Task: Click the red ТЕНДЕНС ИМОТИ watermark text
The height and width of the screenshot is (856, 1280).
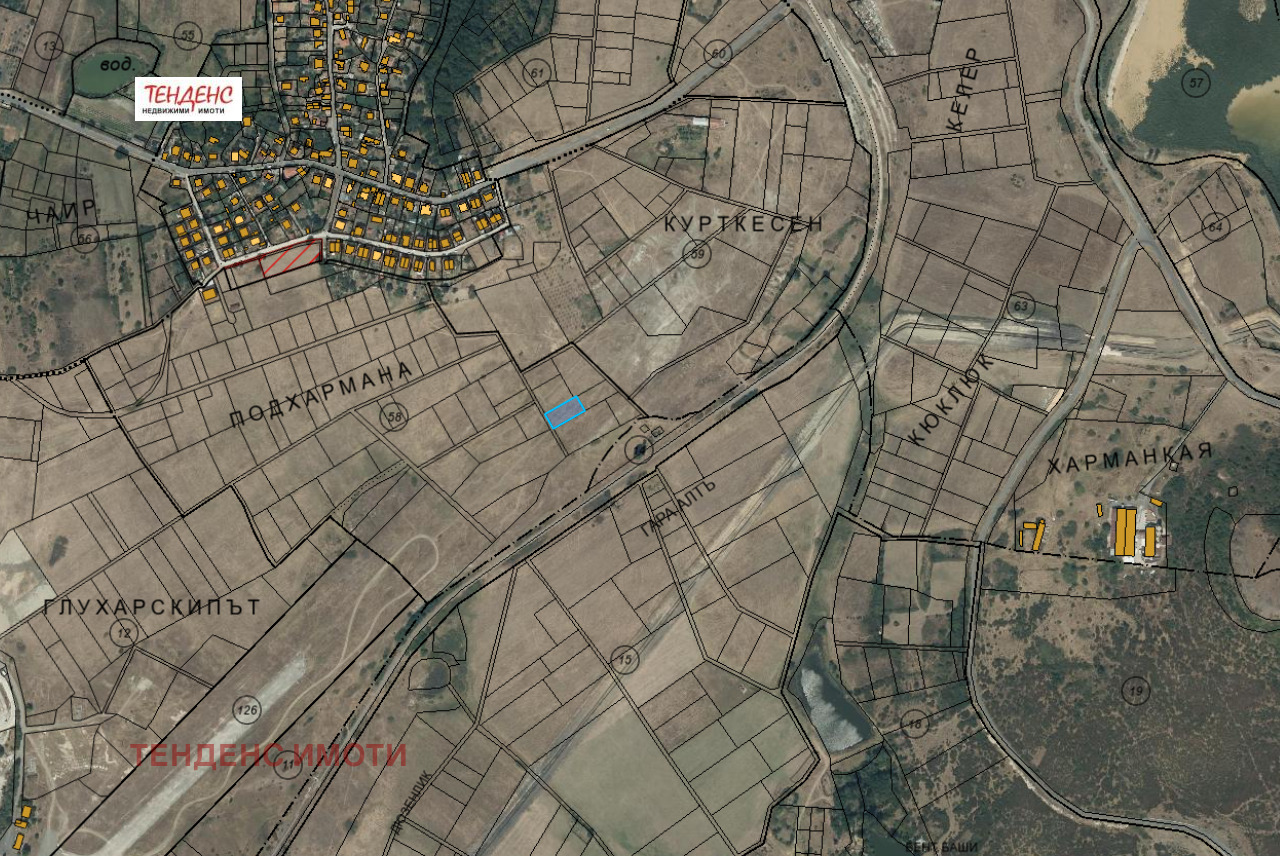Action: [268, 754]
